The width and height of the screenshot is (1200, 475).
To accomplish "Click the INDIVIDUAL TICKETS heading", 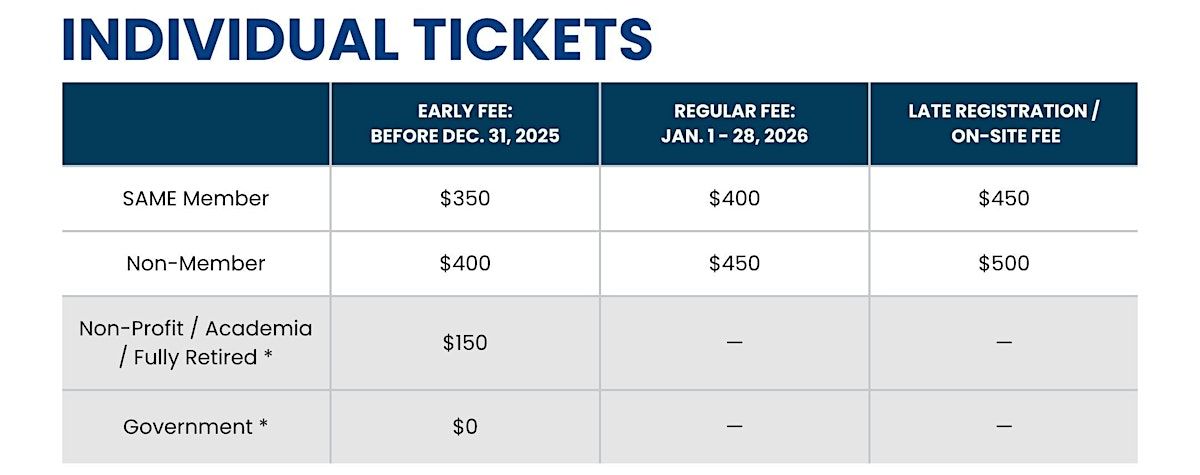I will click(357, 38).
